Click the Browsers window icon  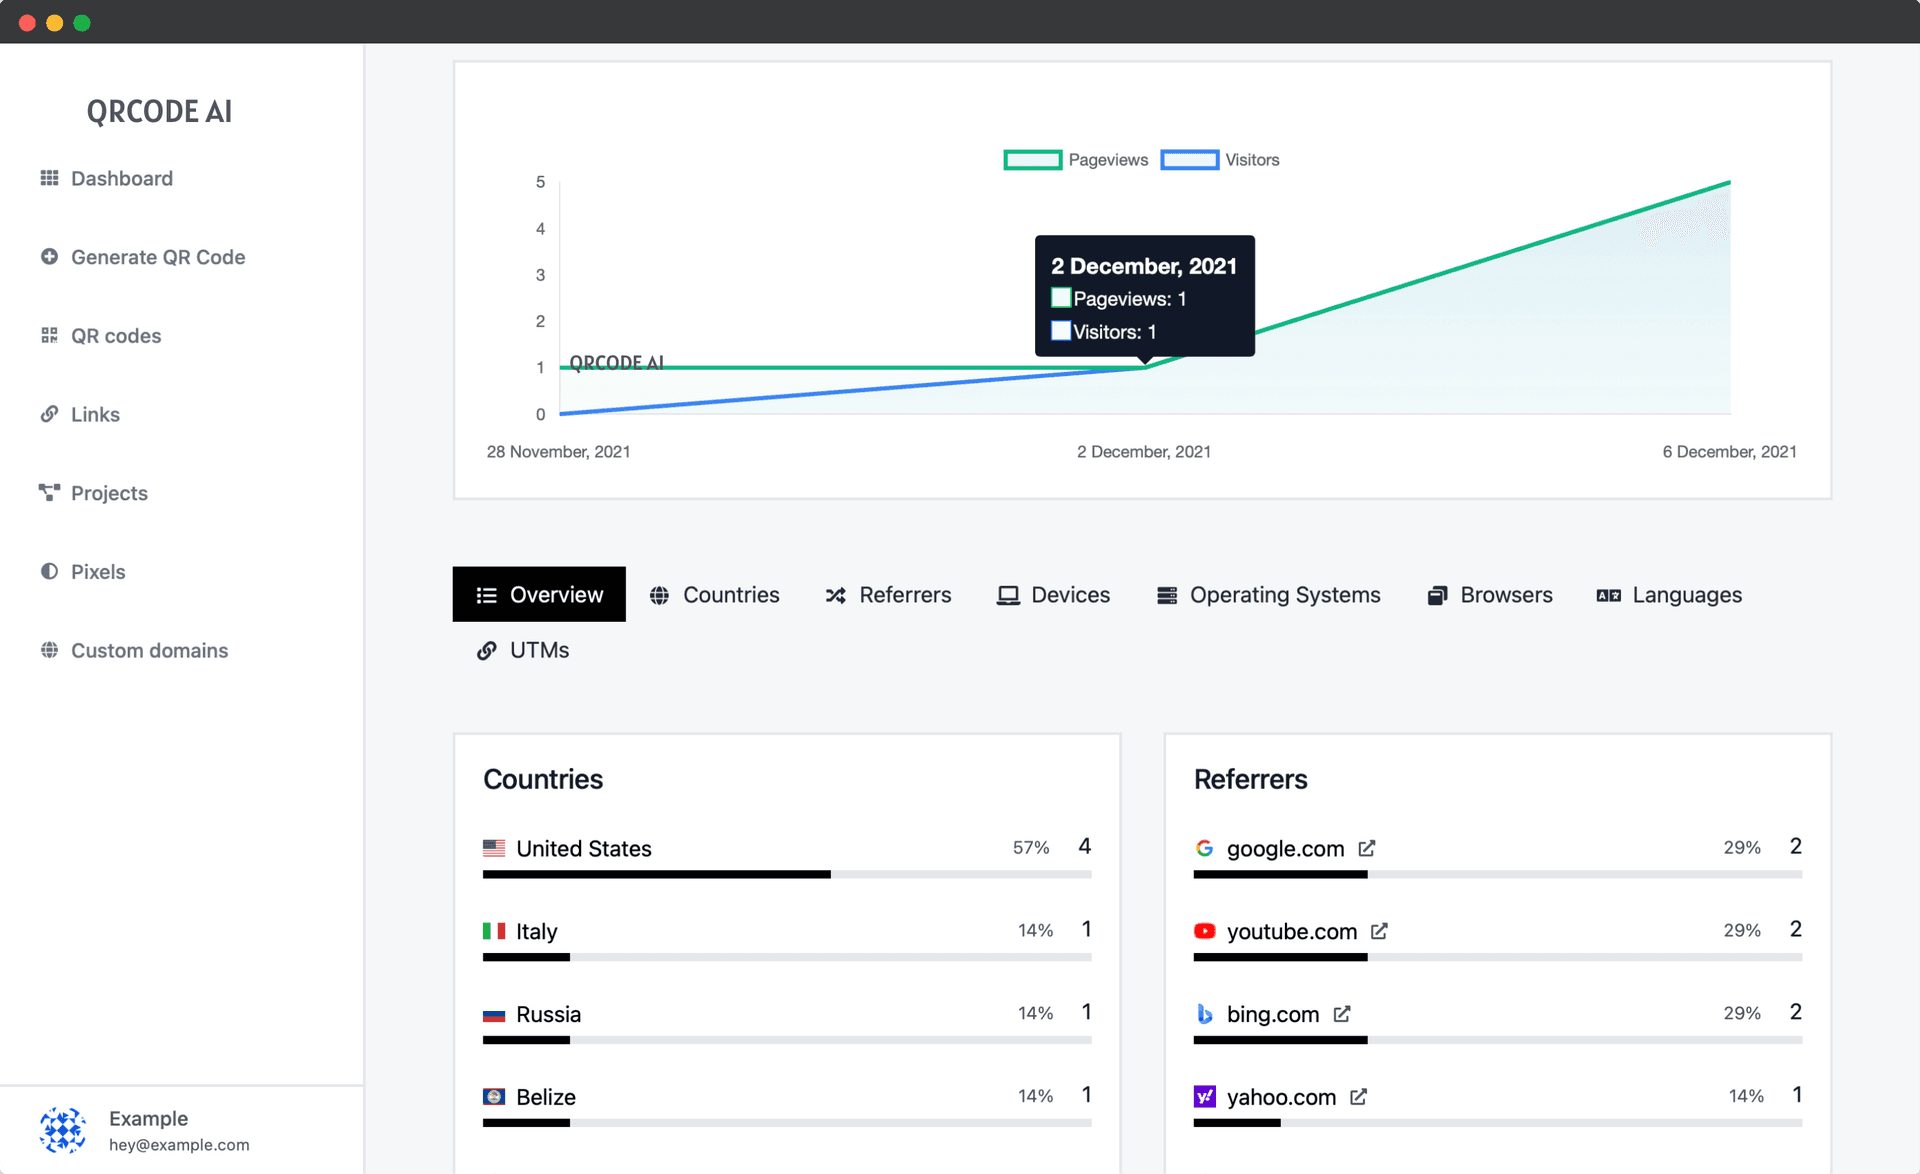[x=1437, y=596]
